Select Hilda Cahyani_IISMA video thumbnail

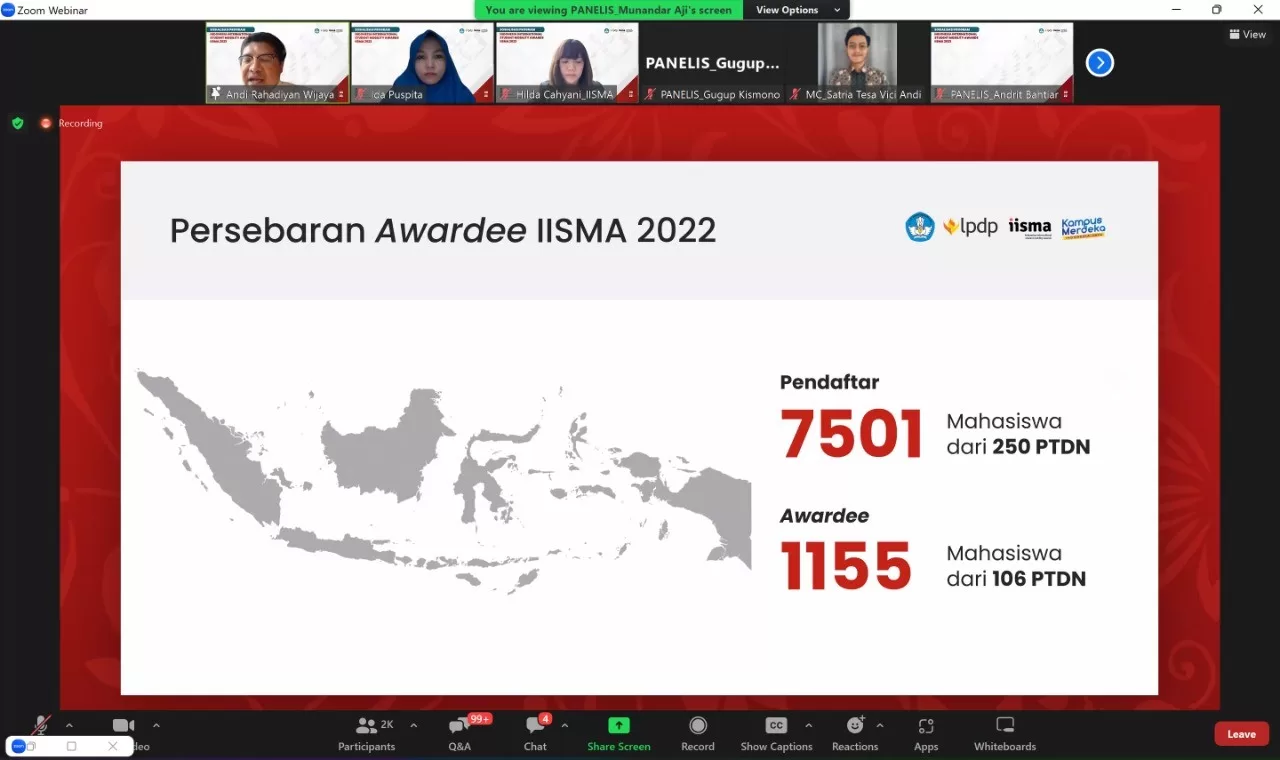tap(567, 62)
